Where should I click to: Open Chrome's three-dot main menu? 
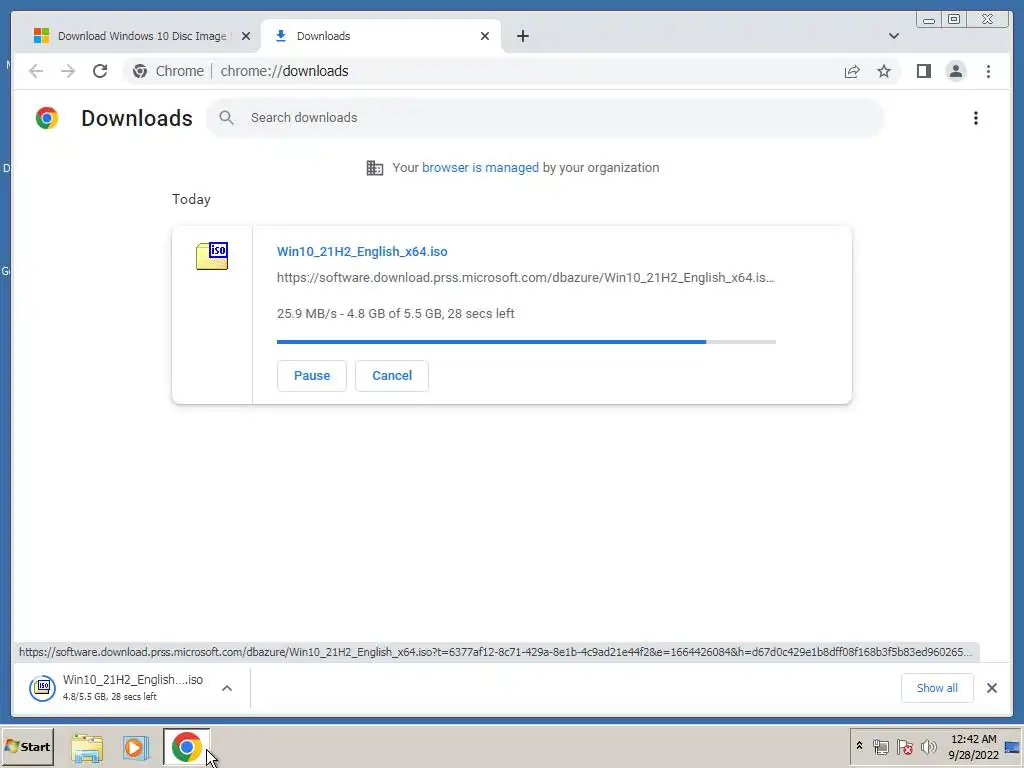[988, 71]
